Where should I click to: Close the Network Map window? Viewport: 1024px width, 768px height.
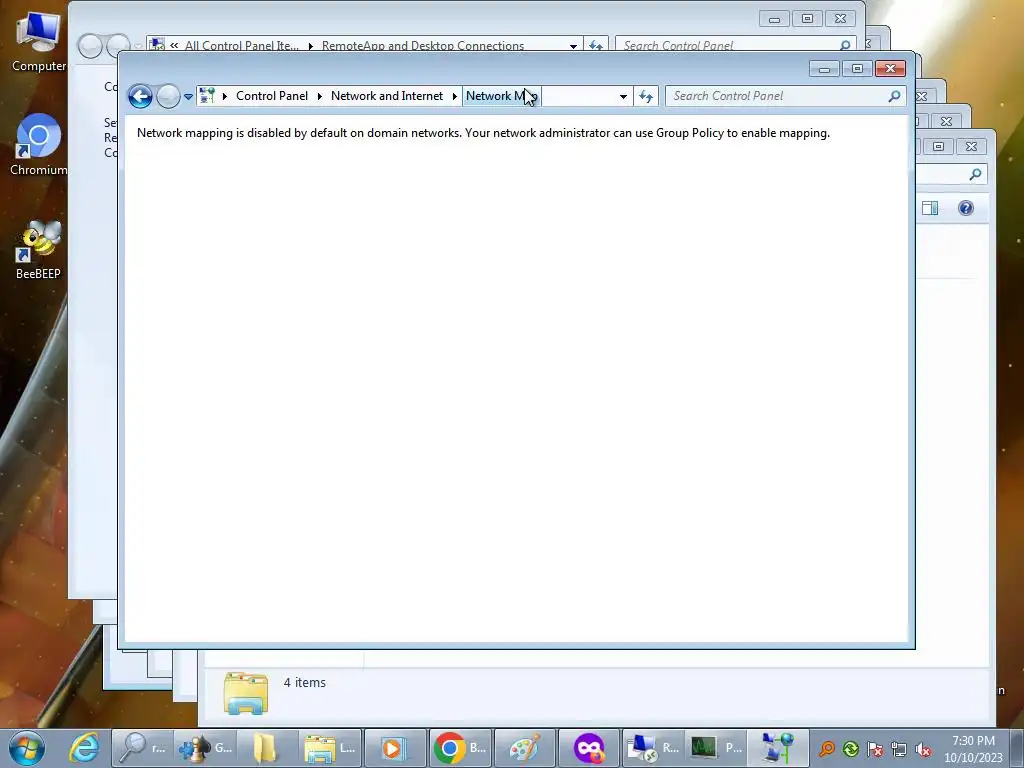[x=890, y=69]
